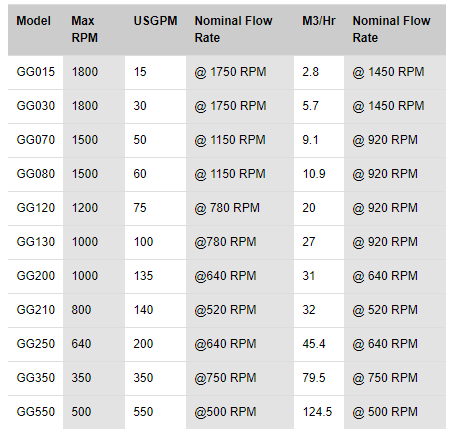
Task: Click the GG350 model cell
Action: 36,378
